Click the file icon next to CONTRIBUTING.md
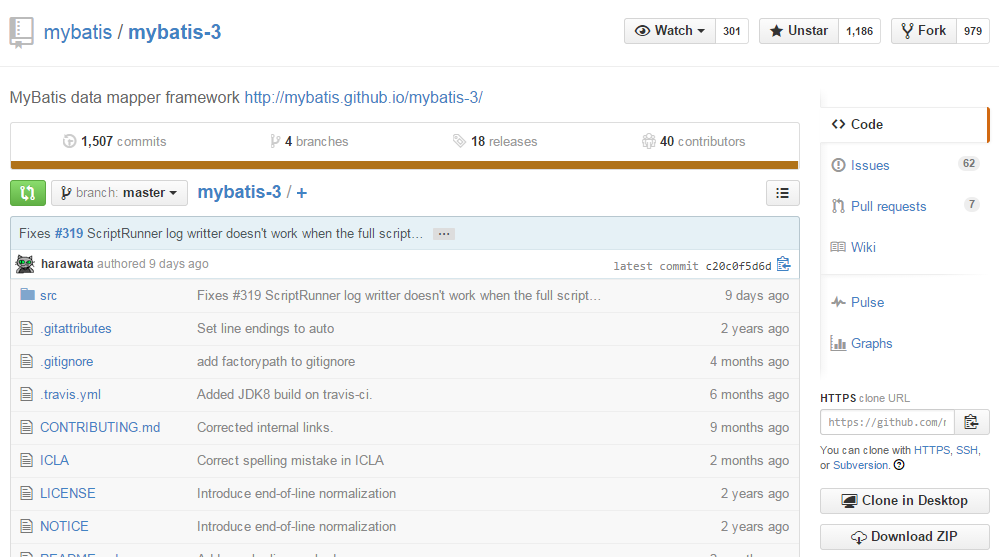Viewport: 999px width, 557px height. pyautogui.click(x=26, y=427)
